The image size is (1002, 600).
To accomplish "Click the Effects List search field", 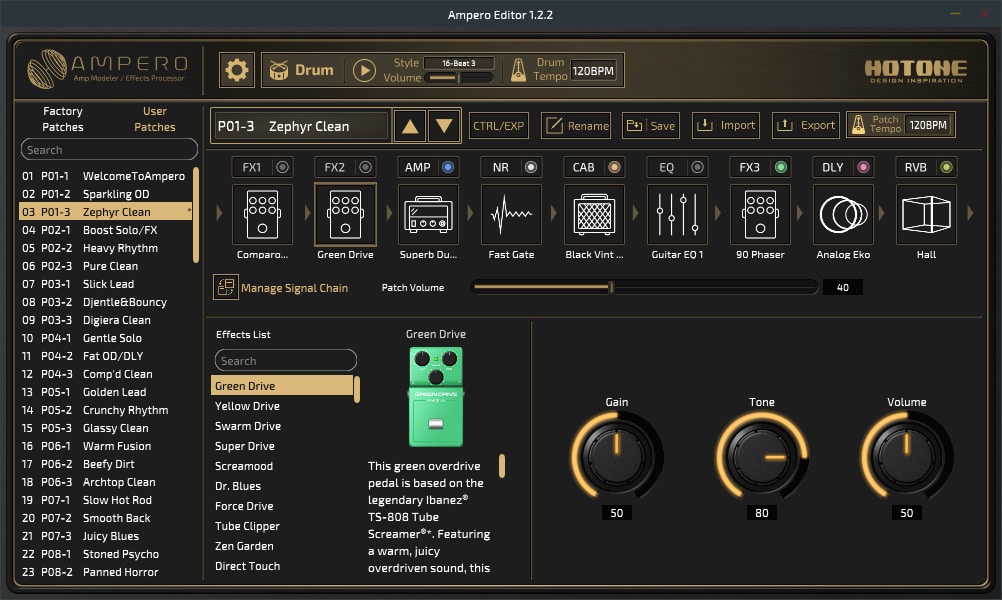I will (x=286, y=360).
